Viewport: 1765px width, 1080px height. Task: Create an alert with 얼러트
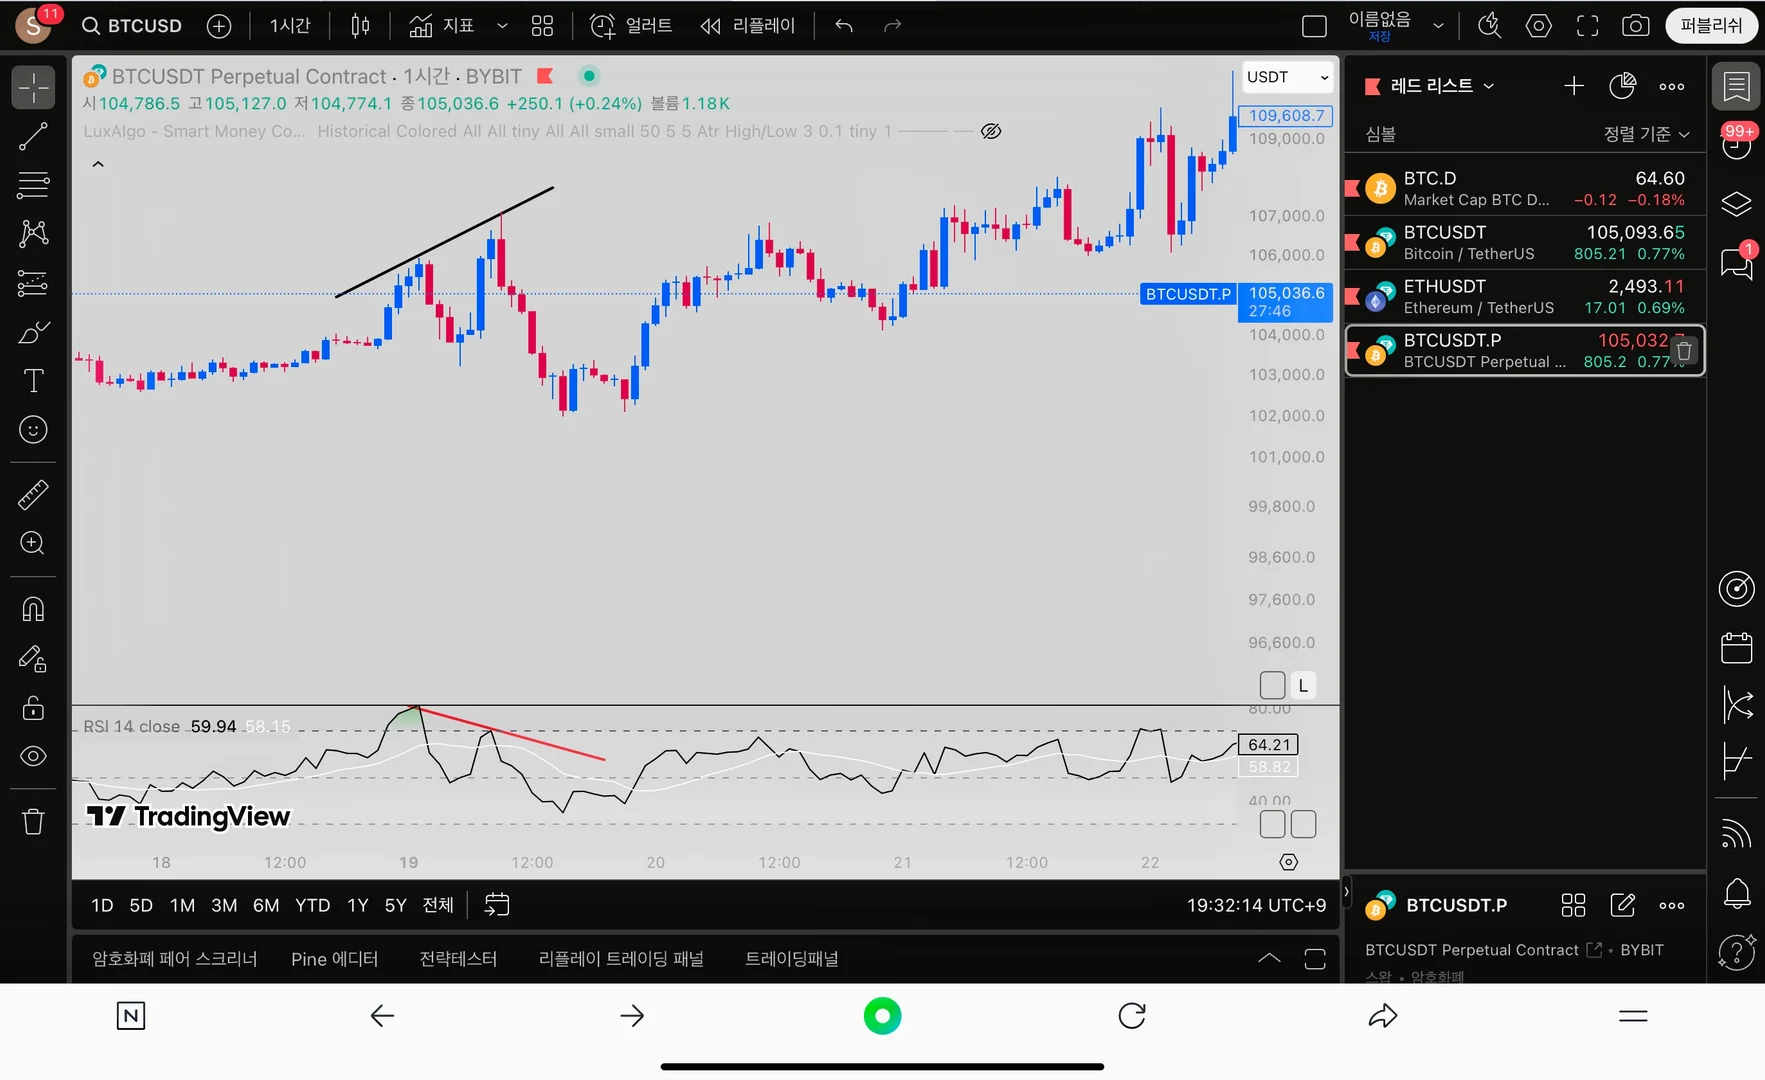tap(631, 26)
